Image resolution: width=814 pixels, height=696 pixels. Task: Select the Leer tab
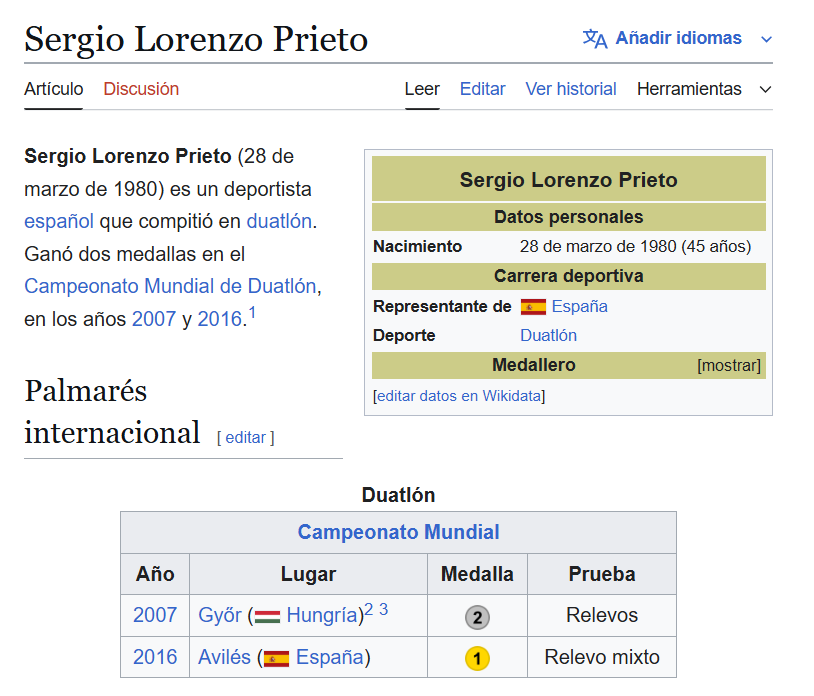point(422,89)
